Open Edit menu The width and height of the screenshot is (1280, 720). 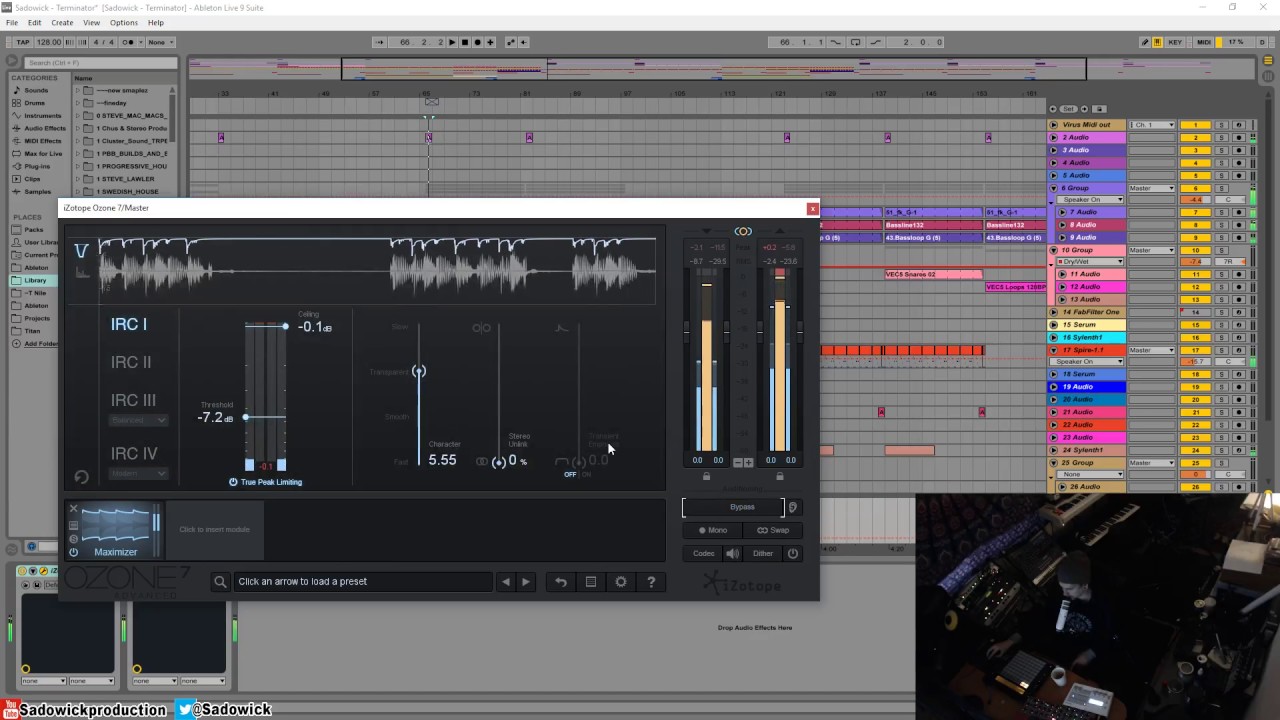coord(35,22)
